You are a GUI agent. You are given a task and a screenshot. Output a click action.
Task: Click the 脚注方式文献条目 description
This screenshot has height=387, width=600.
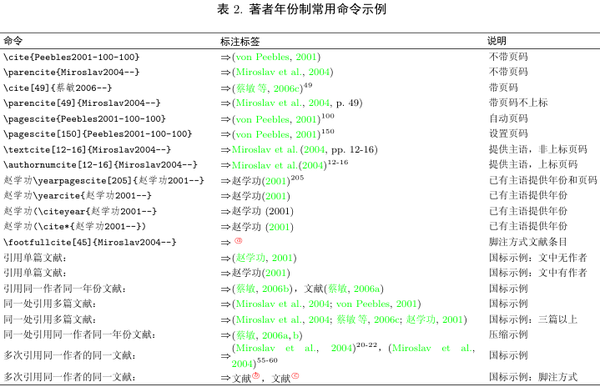coord(528,242)
